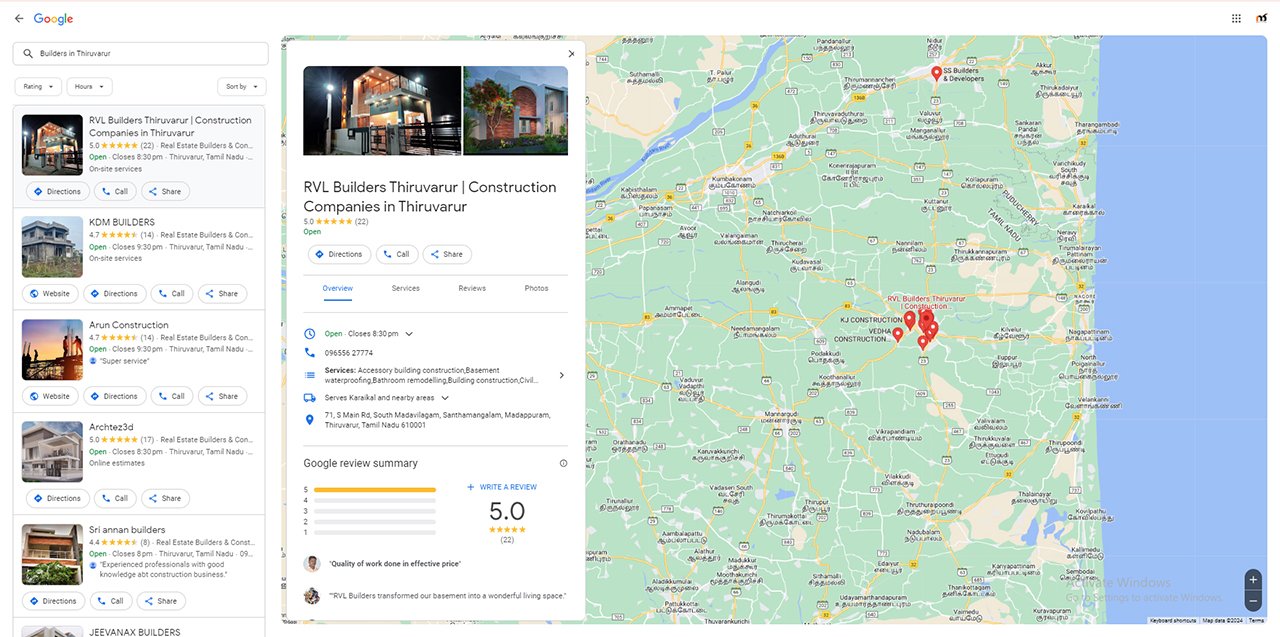Click the Builders in Thiruvarur search field
This screenshot has height=637, width=1280.
tap(141, 53)
